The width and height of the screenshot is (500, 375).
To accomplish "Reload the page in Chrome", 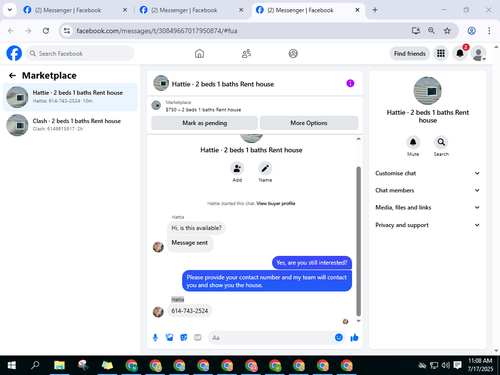I will click(46, 31).
